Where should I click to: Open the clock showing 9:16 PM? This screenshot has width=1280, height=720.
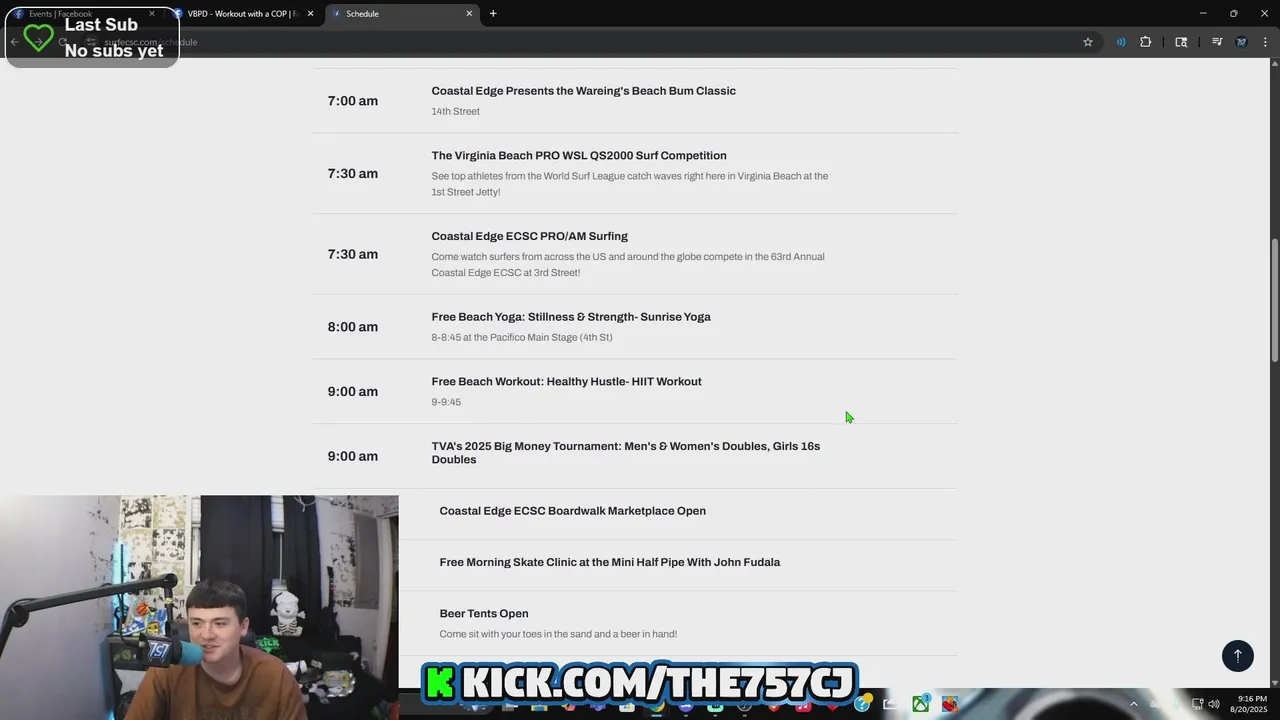click(1251, 704)
